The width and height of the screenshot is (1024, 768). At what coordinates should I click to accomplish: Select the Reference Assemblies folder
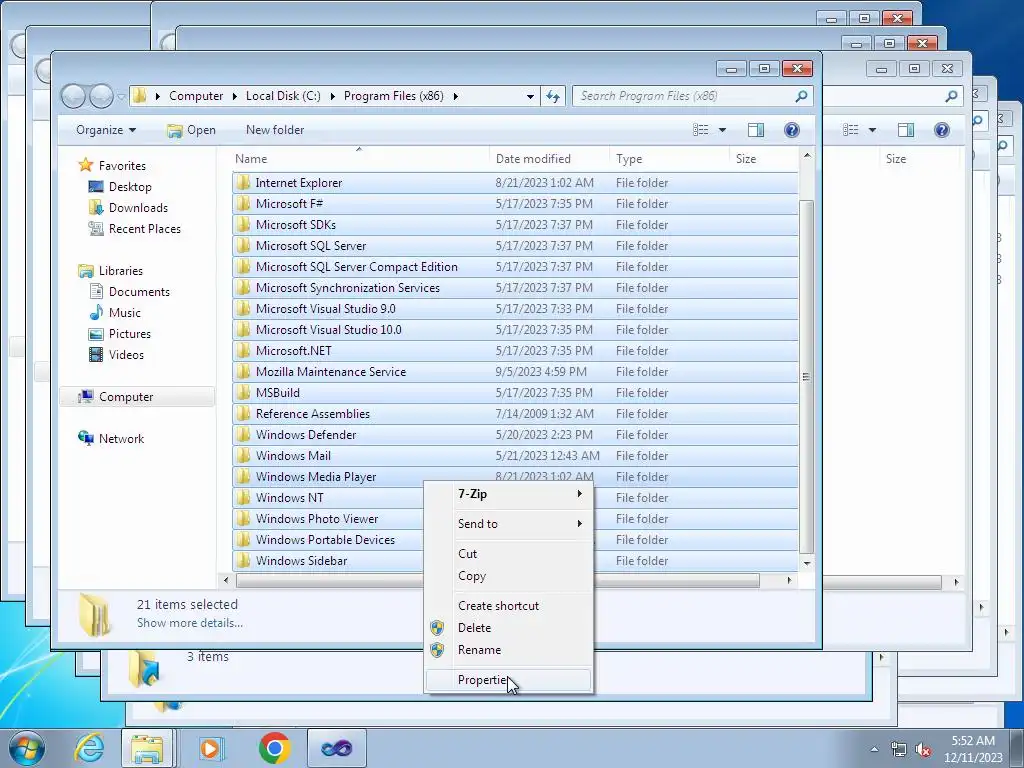pos(515,413)
